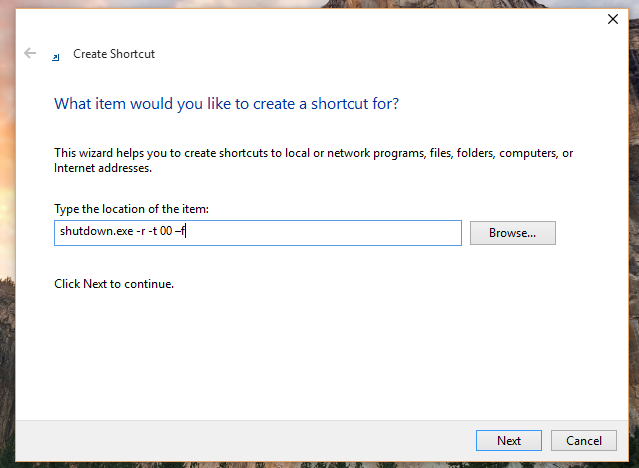Click the back arrow in the wizard
Image resolution: width=639 pixels, height=468 pixels.
click(30, 54)
